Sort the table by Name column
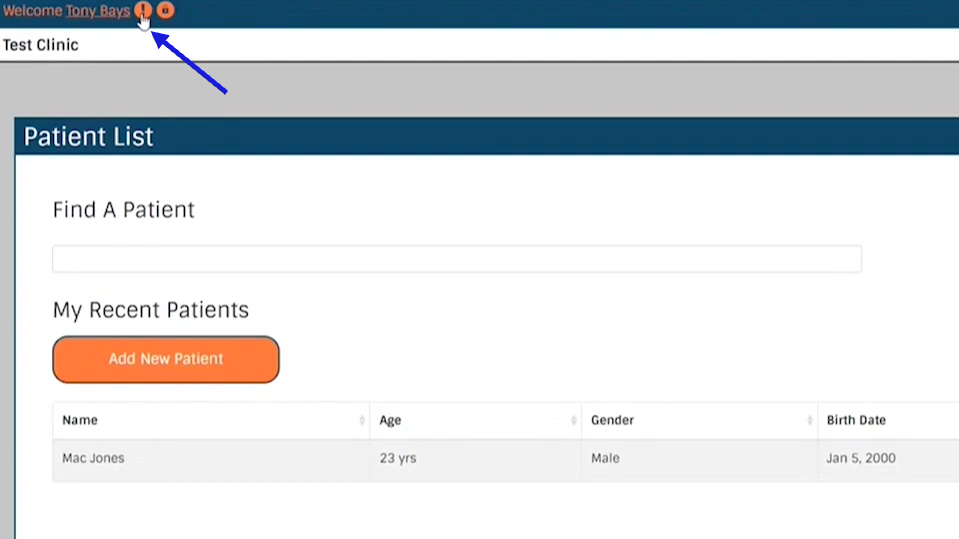The width and height of the screenshot is (959, 539). (x=211, y=420)
